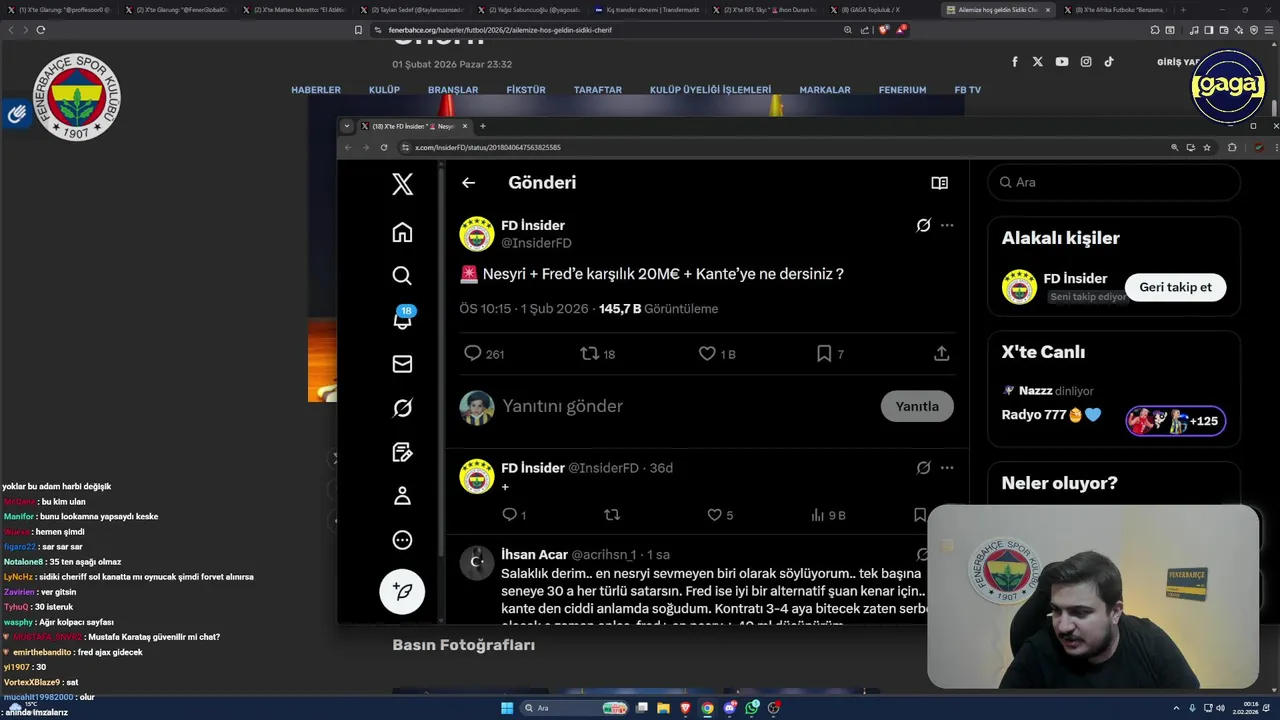Open the X search (Explore) sidebar icon
This screenshot has height=720, width=1280.
[402, 276]
